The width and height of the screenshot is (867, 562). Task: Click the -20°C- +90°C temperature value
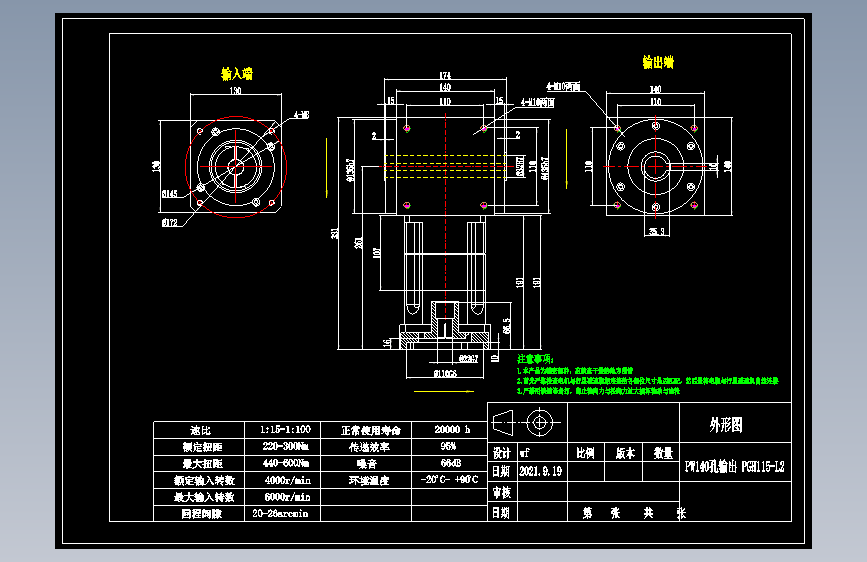[x=449, y=479]
